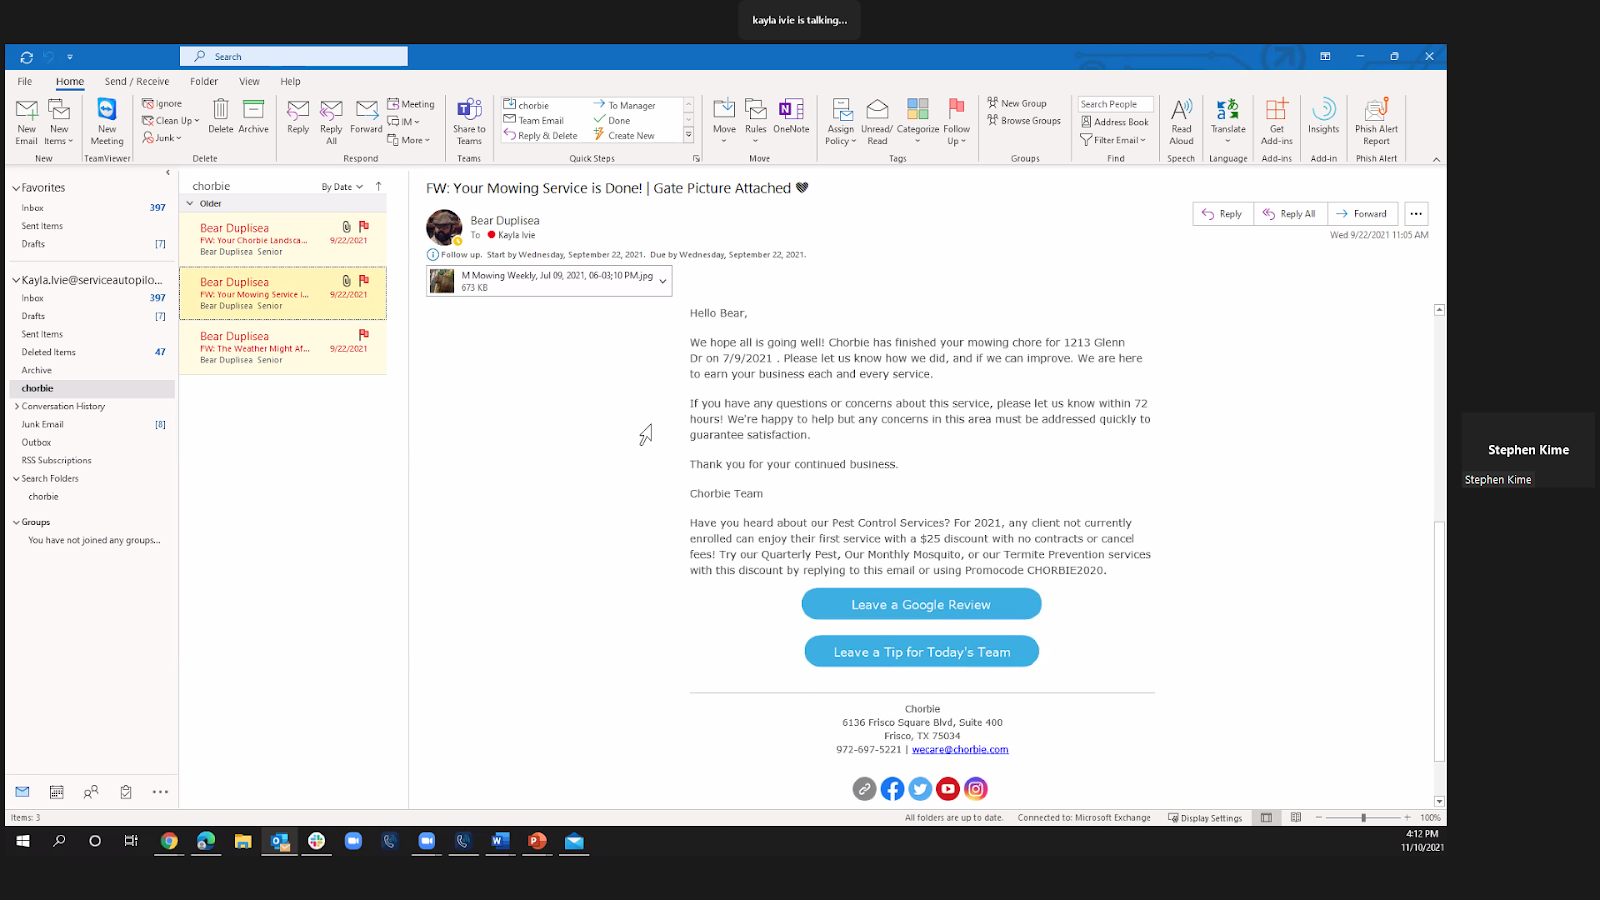Image resolution: width=1600 pixels, height=900 pixels.
Task: Open the Facebook social icon in email
Action: pyautogui.click(x=892, y=789)
